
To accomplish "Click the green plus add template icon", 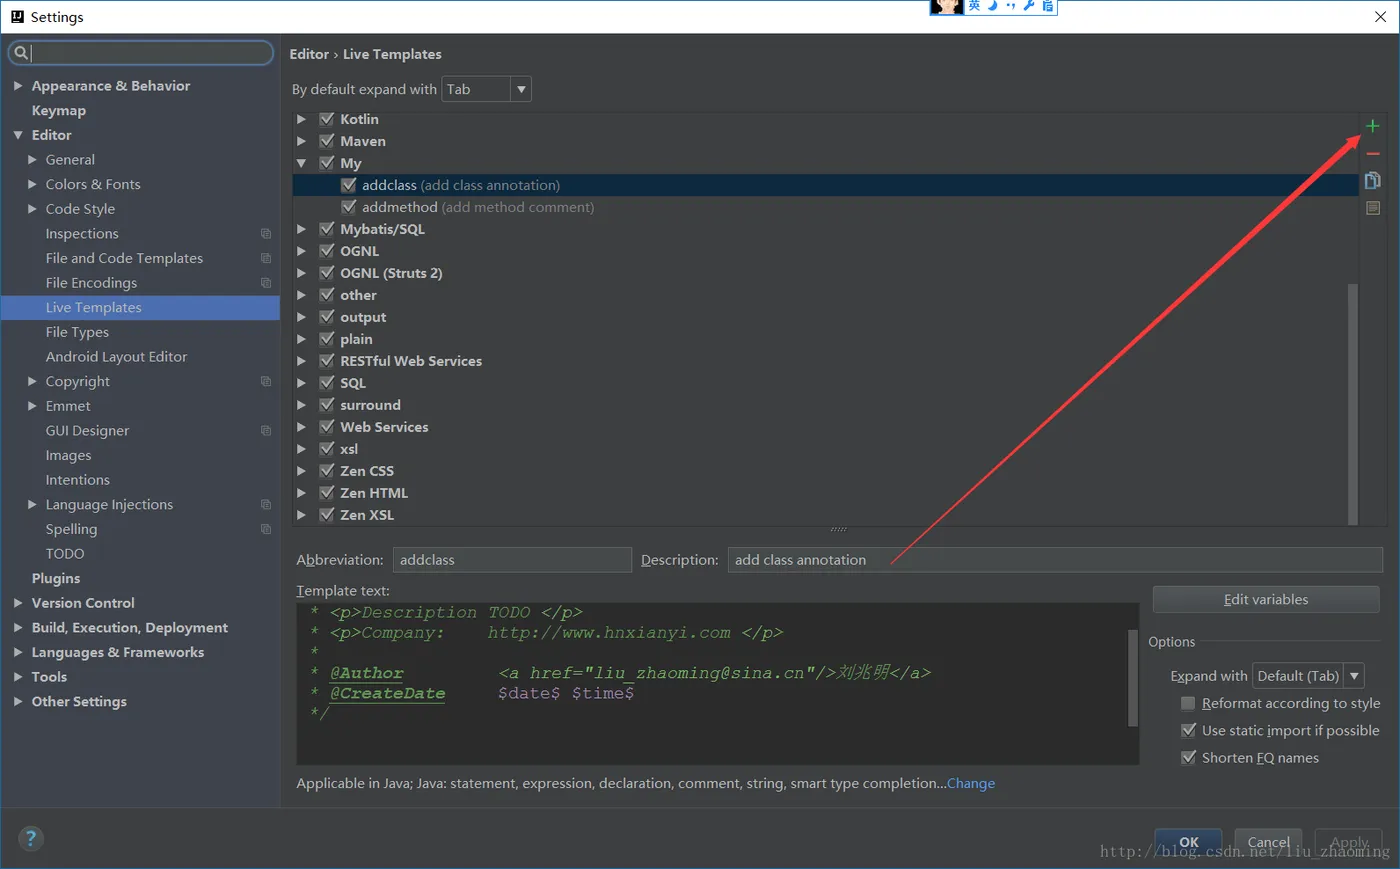I will [x=1372, y=126].
